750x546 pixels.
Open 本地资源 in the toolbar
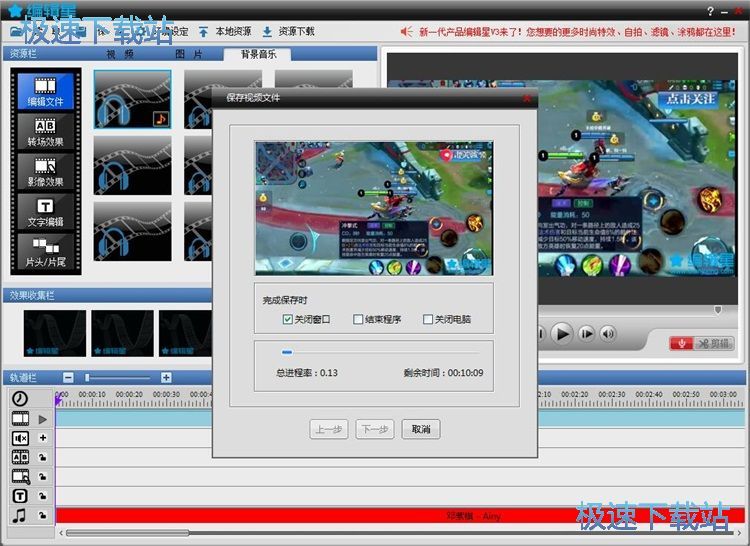coord(233,32)
